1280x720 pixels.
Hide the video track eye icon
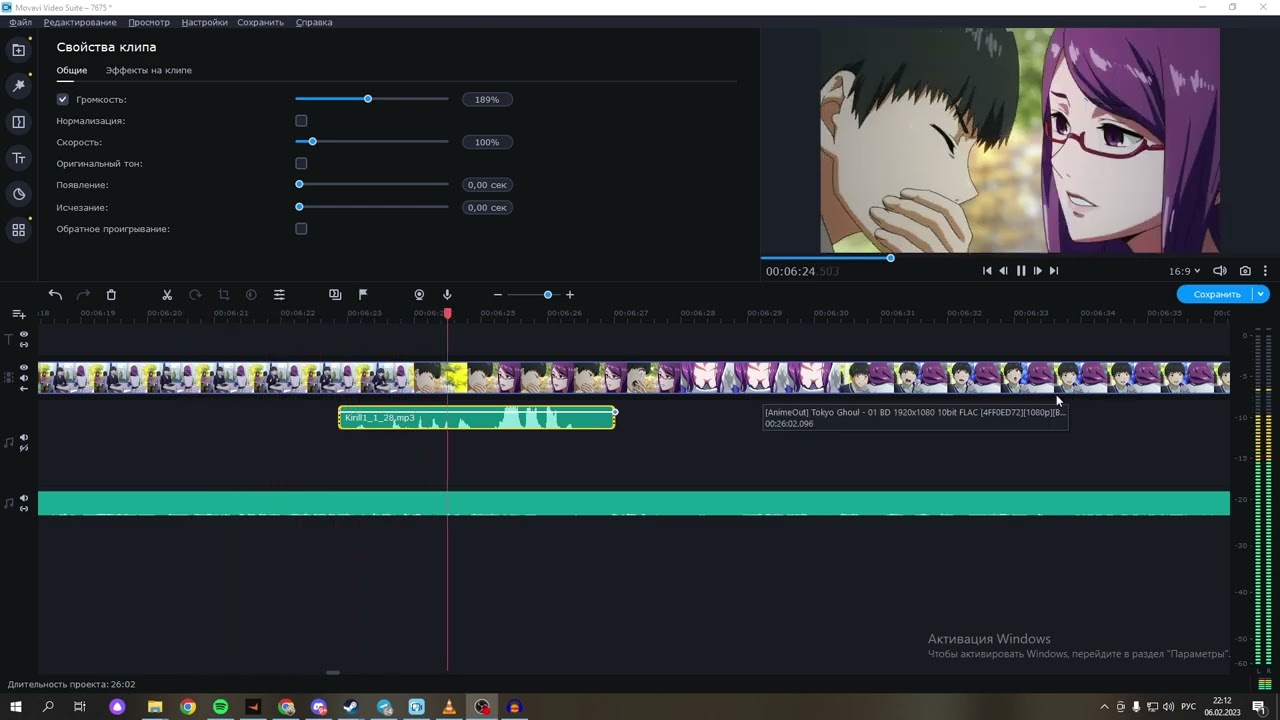(x=24, y=368)
